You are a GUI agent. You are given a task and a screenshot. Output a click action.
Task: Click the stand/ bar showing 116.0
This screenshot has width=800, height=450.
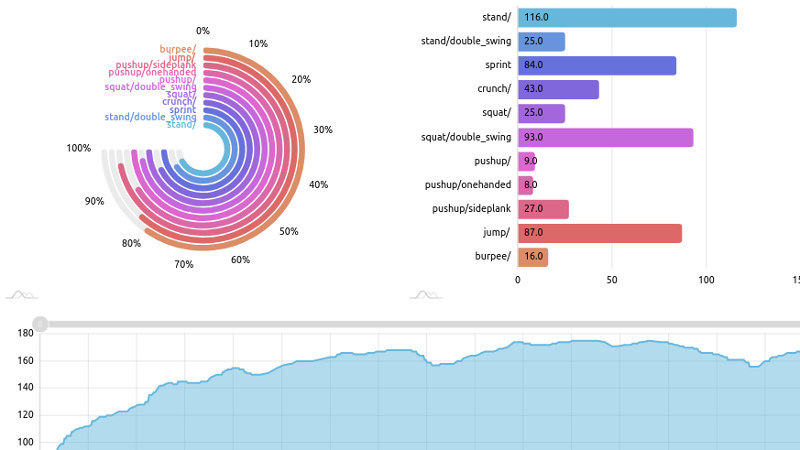click(x=626, y=18)
